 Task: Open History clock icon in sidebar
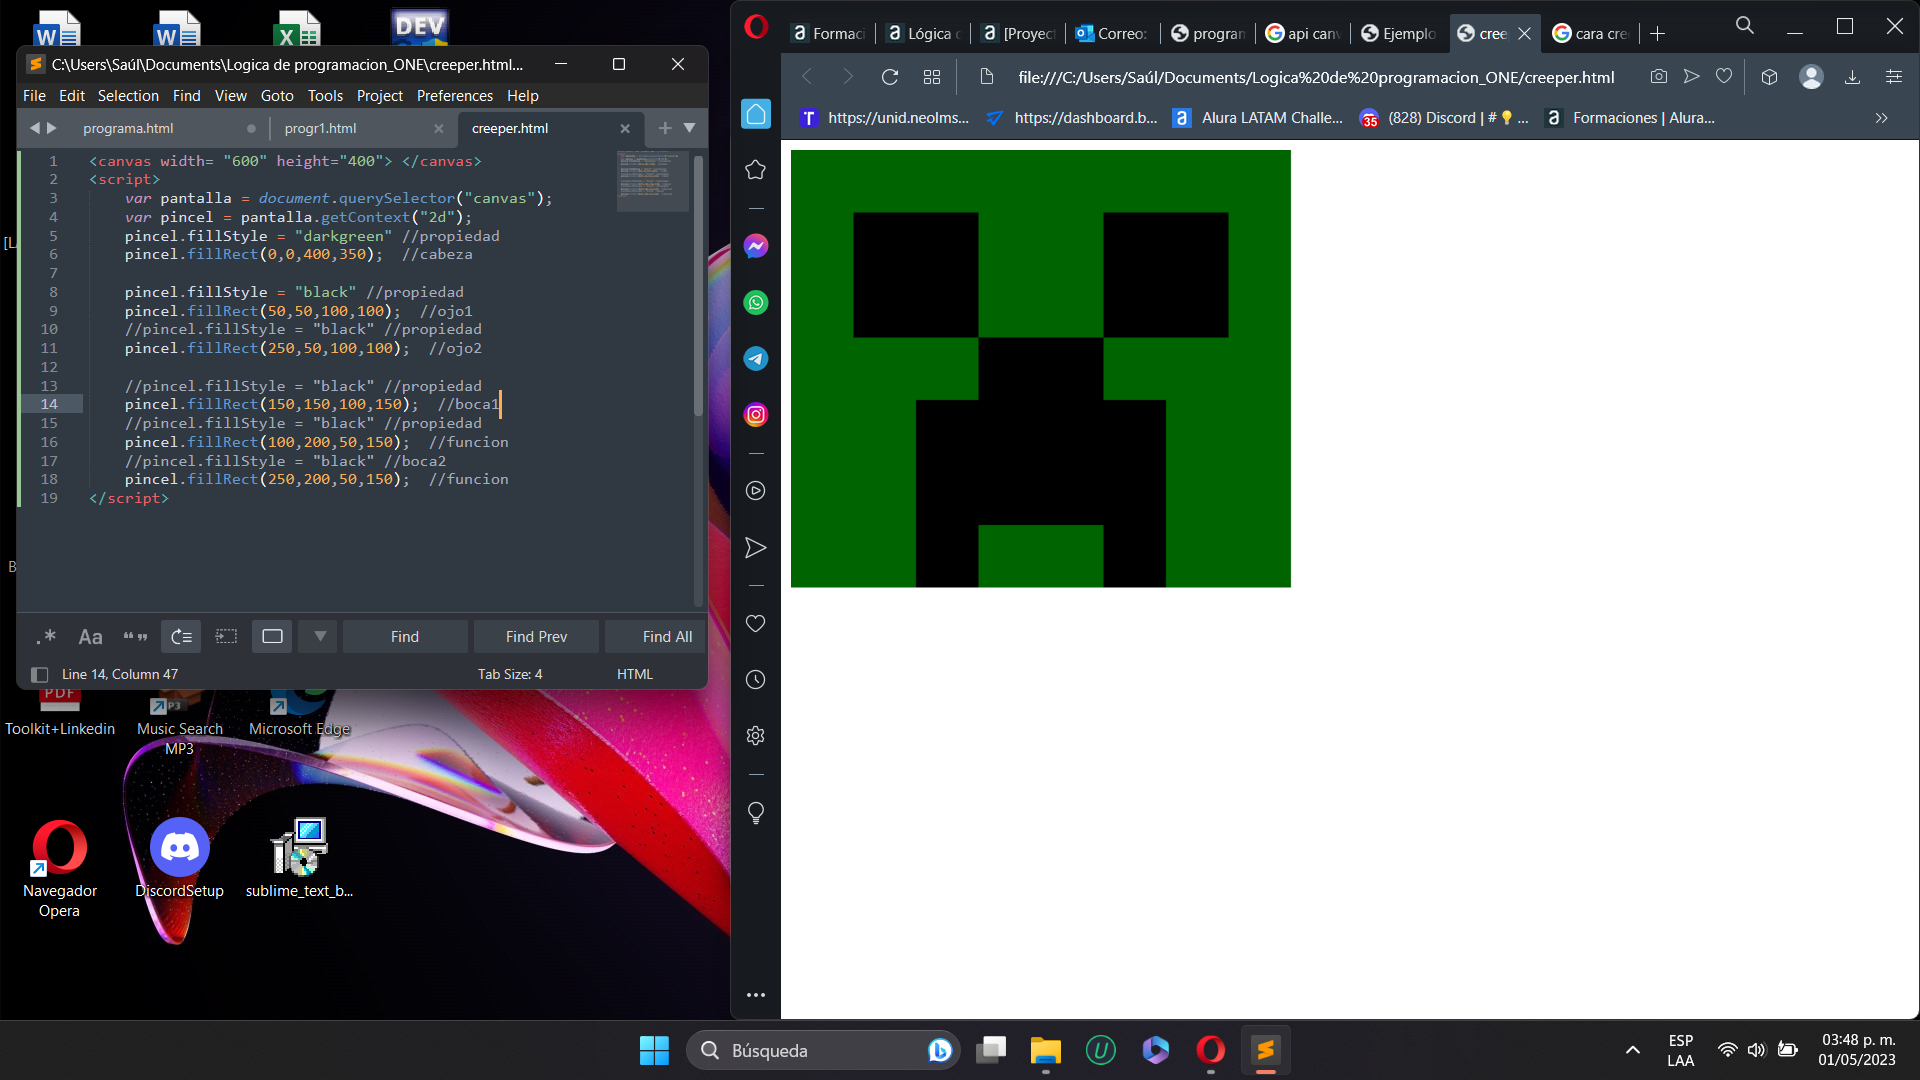(756, 680)
